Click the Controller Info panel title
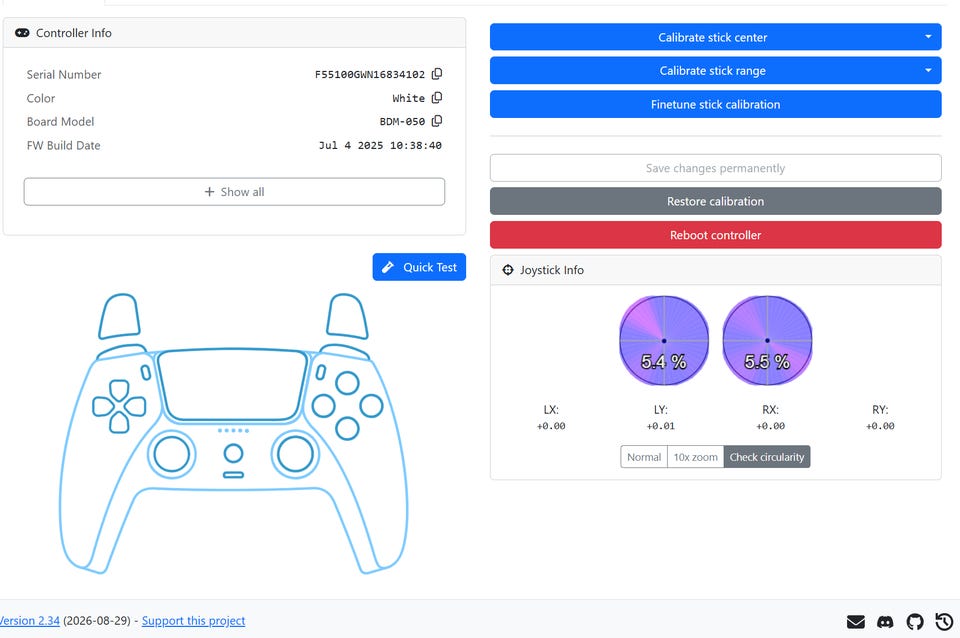The height and width of the screenshot is (638, 960). click(73, 33)
